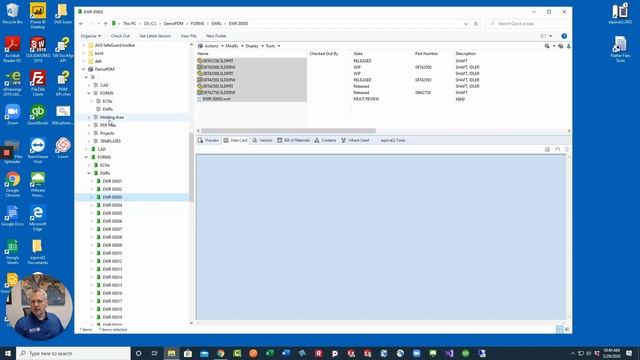Open Recycle Bin on the desktop
The width and height of the screenshot is (640, 360).
click(x=12, y=13)
